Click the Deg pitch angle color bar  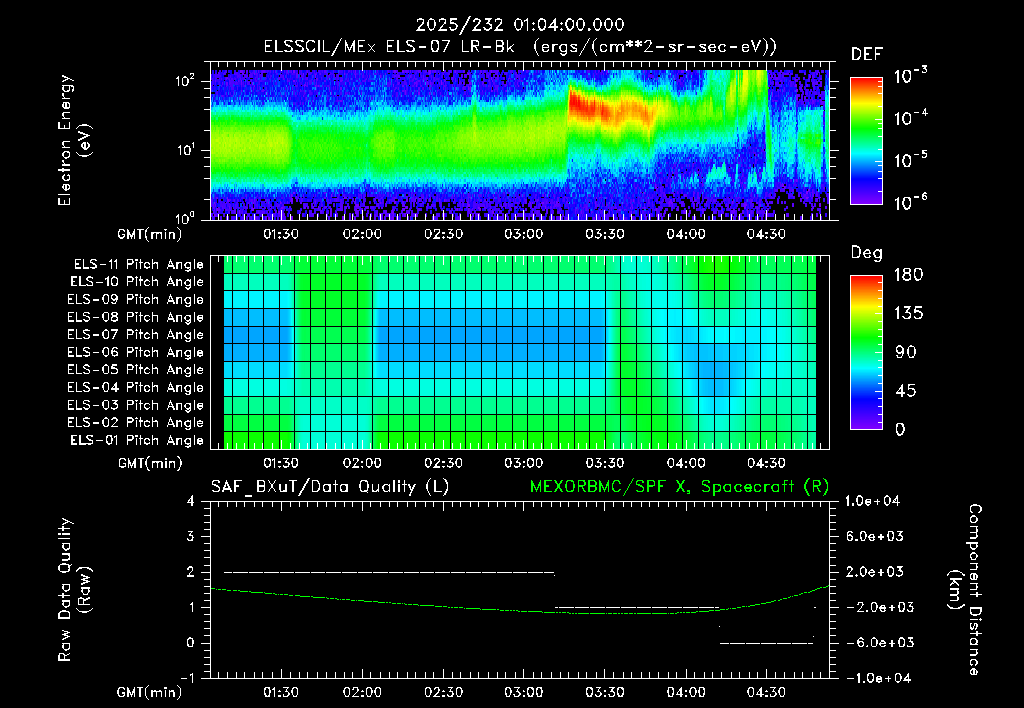click(x=866, y=353)
